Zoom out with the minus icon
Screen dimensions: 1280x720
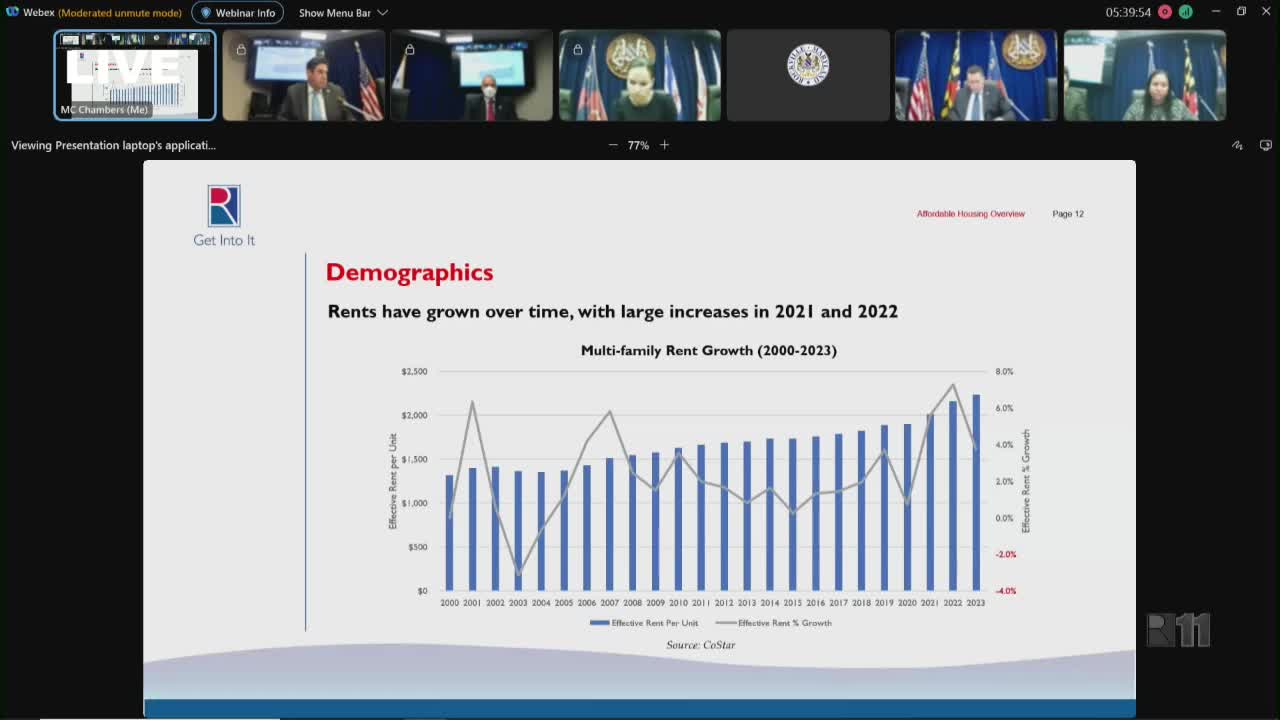click(613, 145)
